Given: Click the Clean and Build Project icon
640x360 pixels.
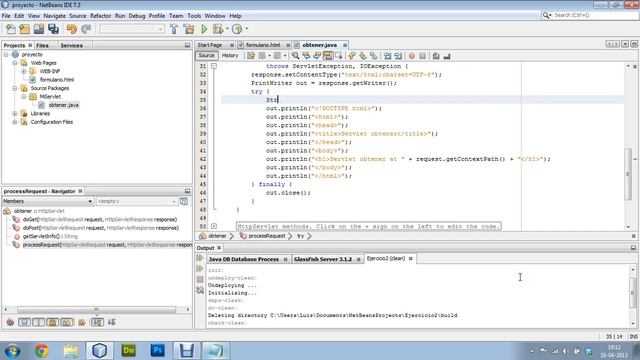Looking at the screenshot, I should [189, 29].
